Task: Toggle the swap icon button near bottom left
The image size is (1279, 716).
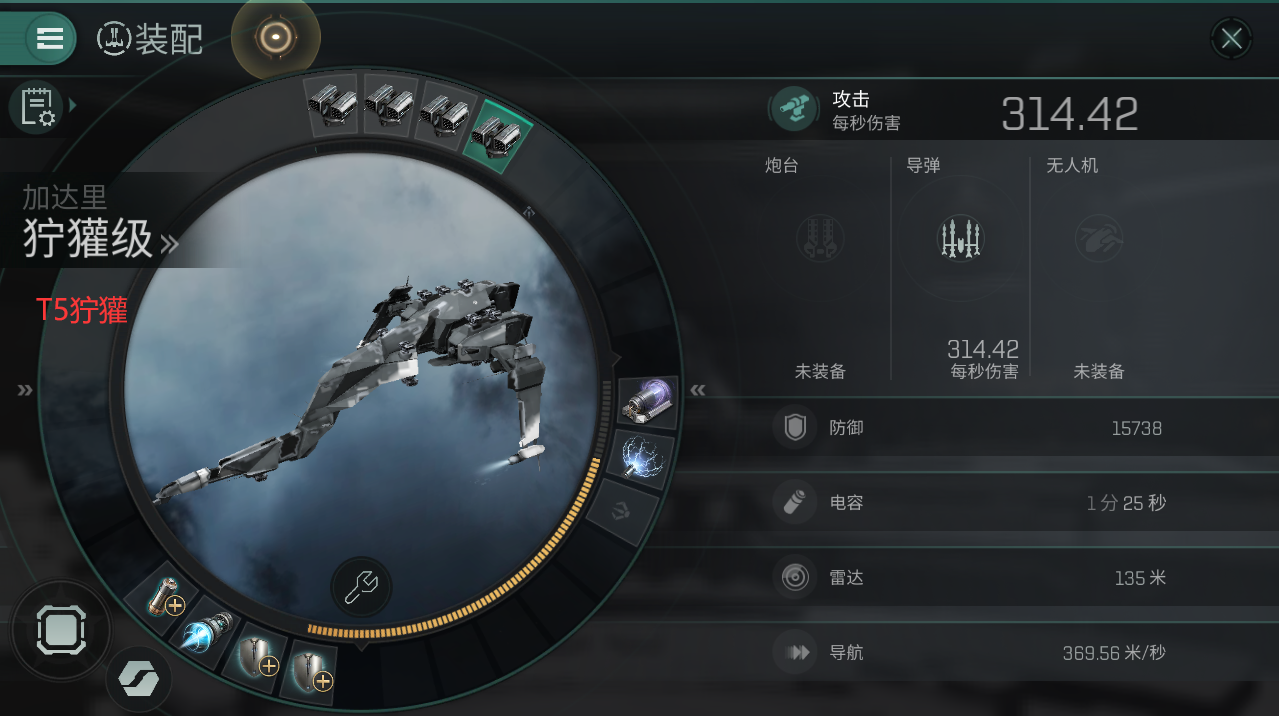Action: tap(139, 679)
